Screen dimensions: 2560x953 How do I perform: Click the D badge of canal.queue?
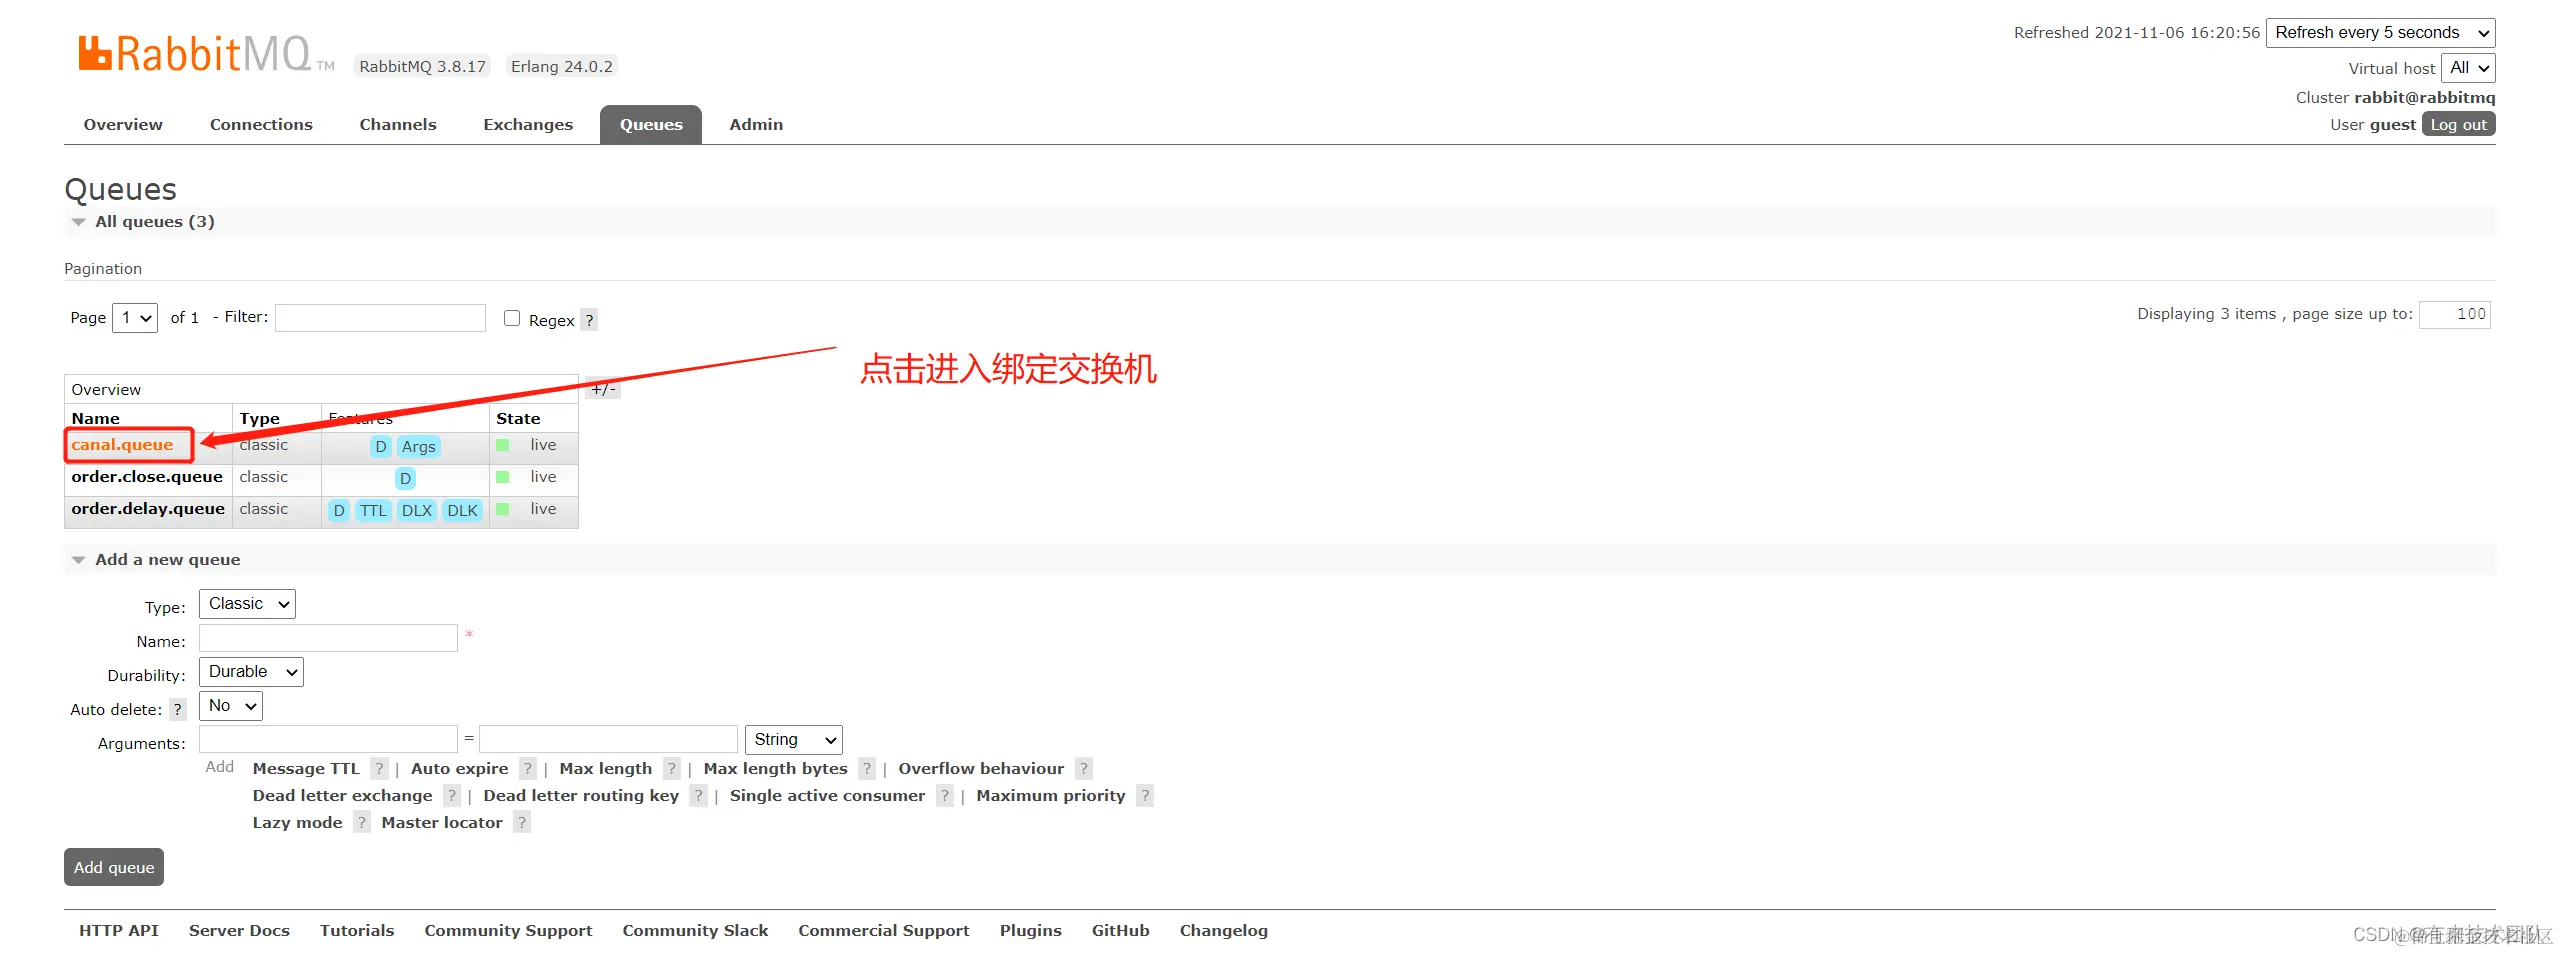(x=381, y=446)
